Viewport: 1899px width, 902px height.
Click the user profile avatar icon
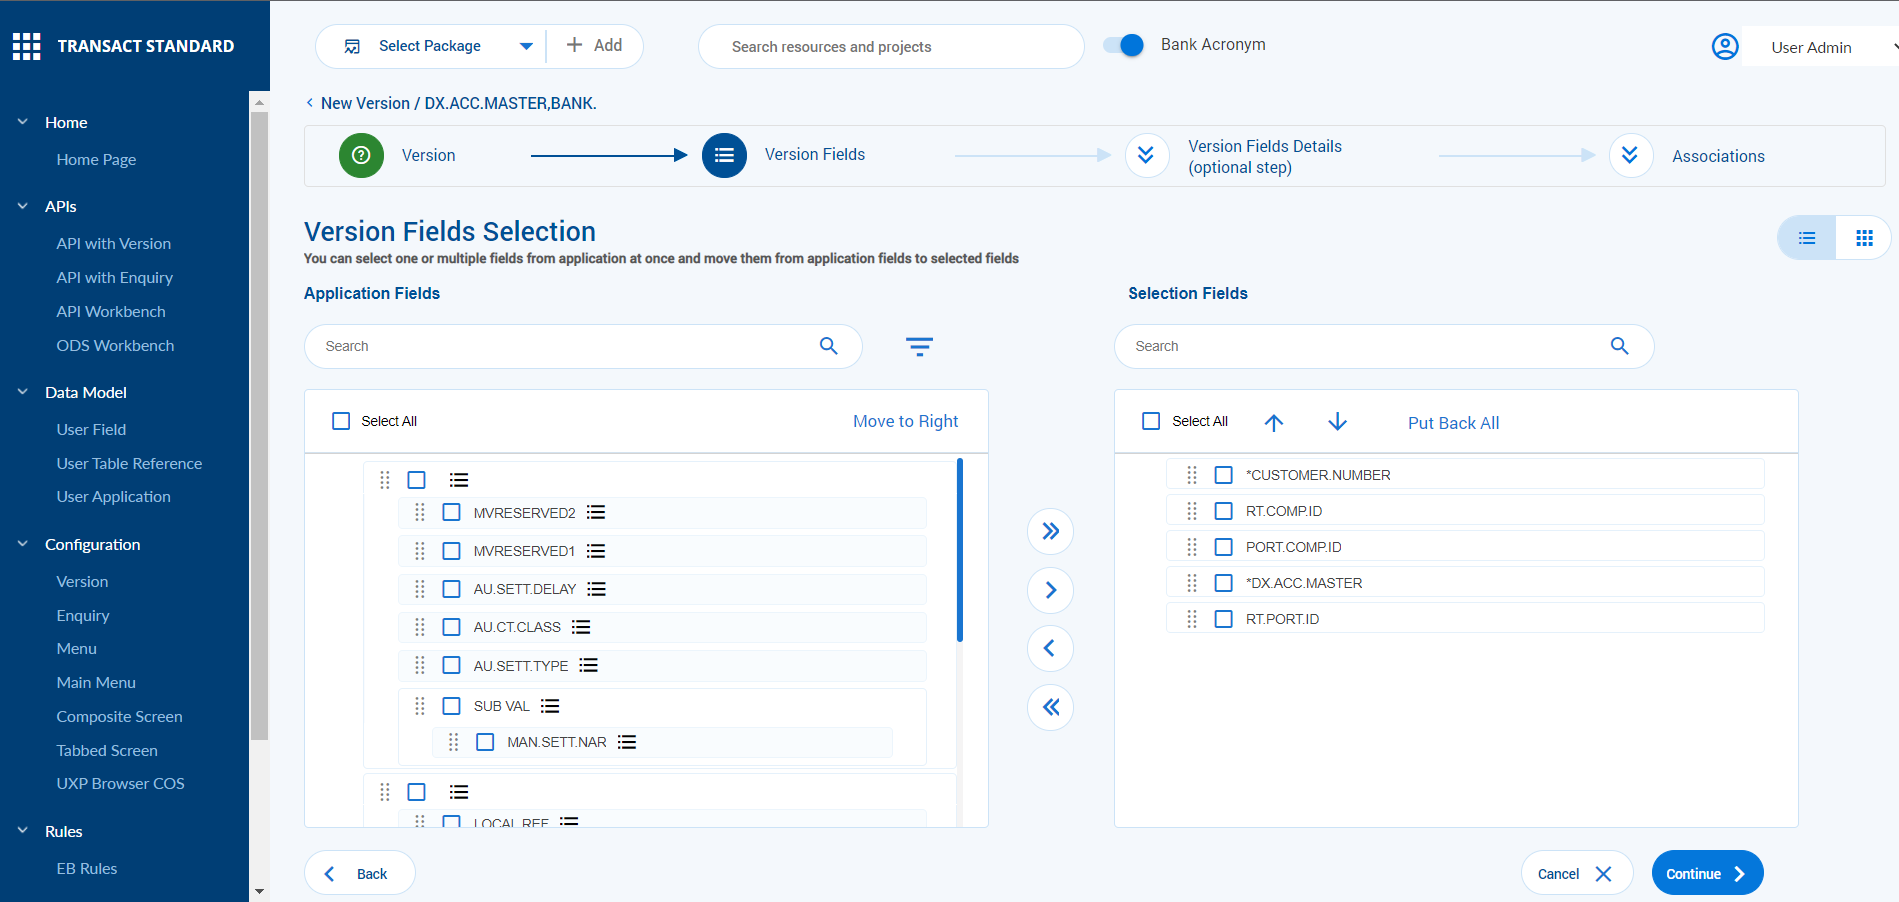click(x=1725, y=47)
